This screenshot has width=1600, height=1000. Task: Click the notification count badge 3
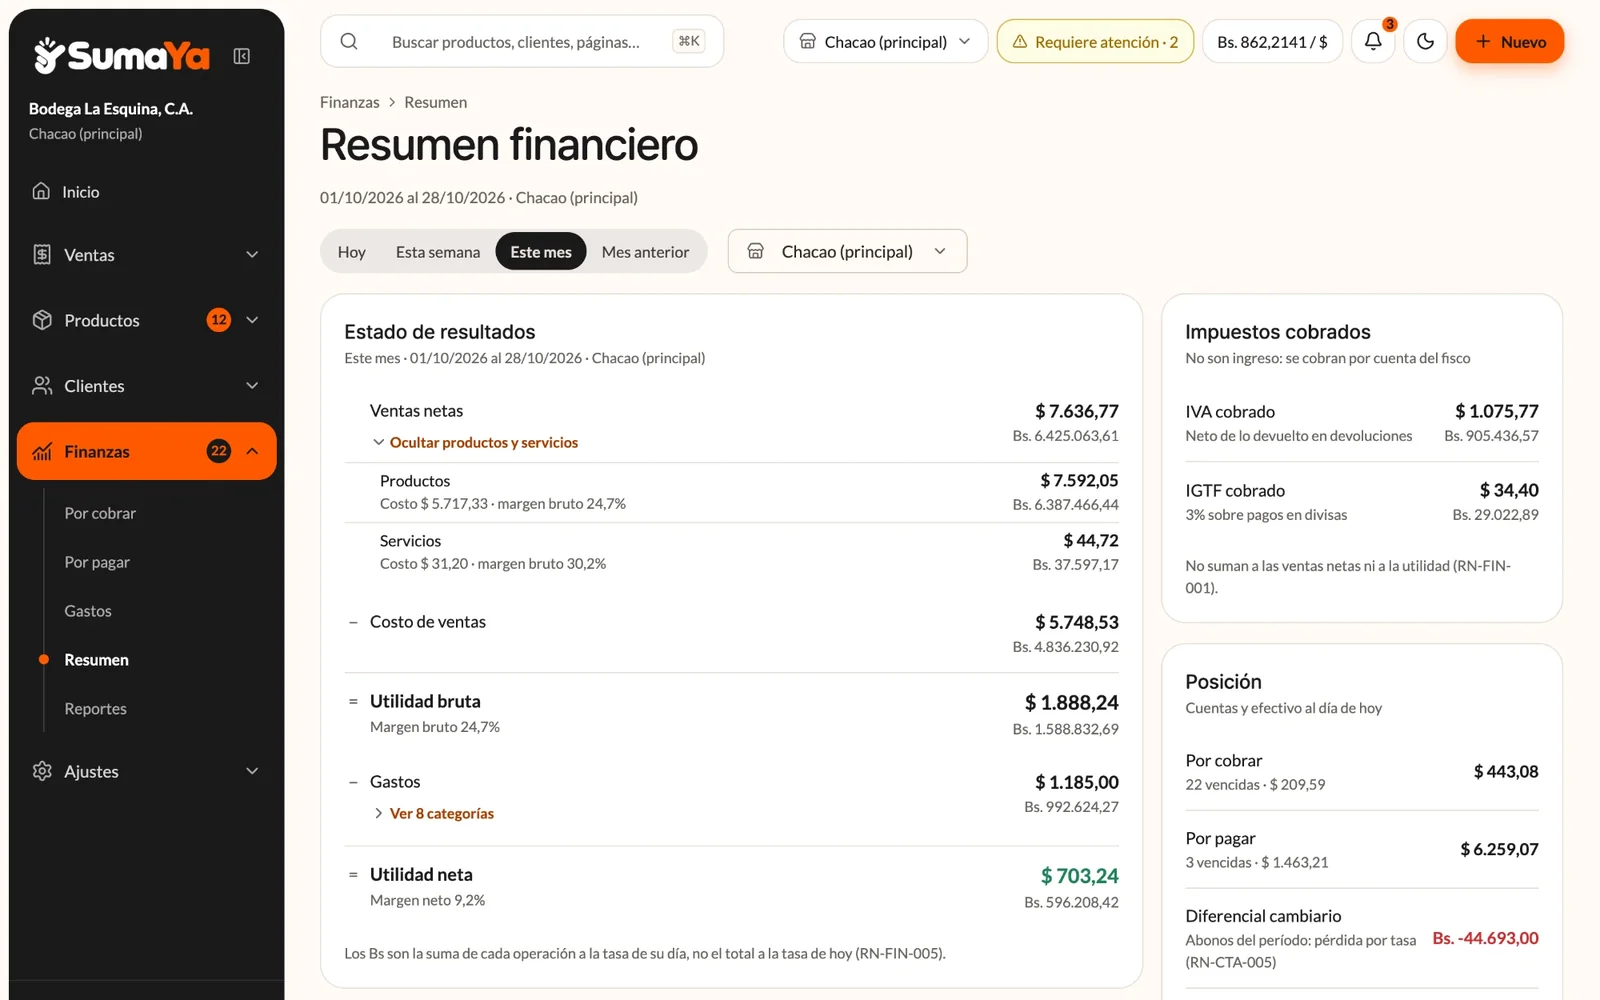[x=1389, y=24]
